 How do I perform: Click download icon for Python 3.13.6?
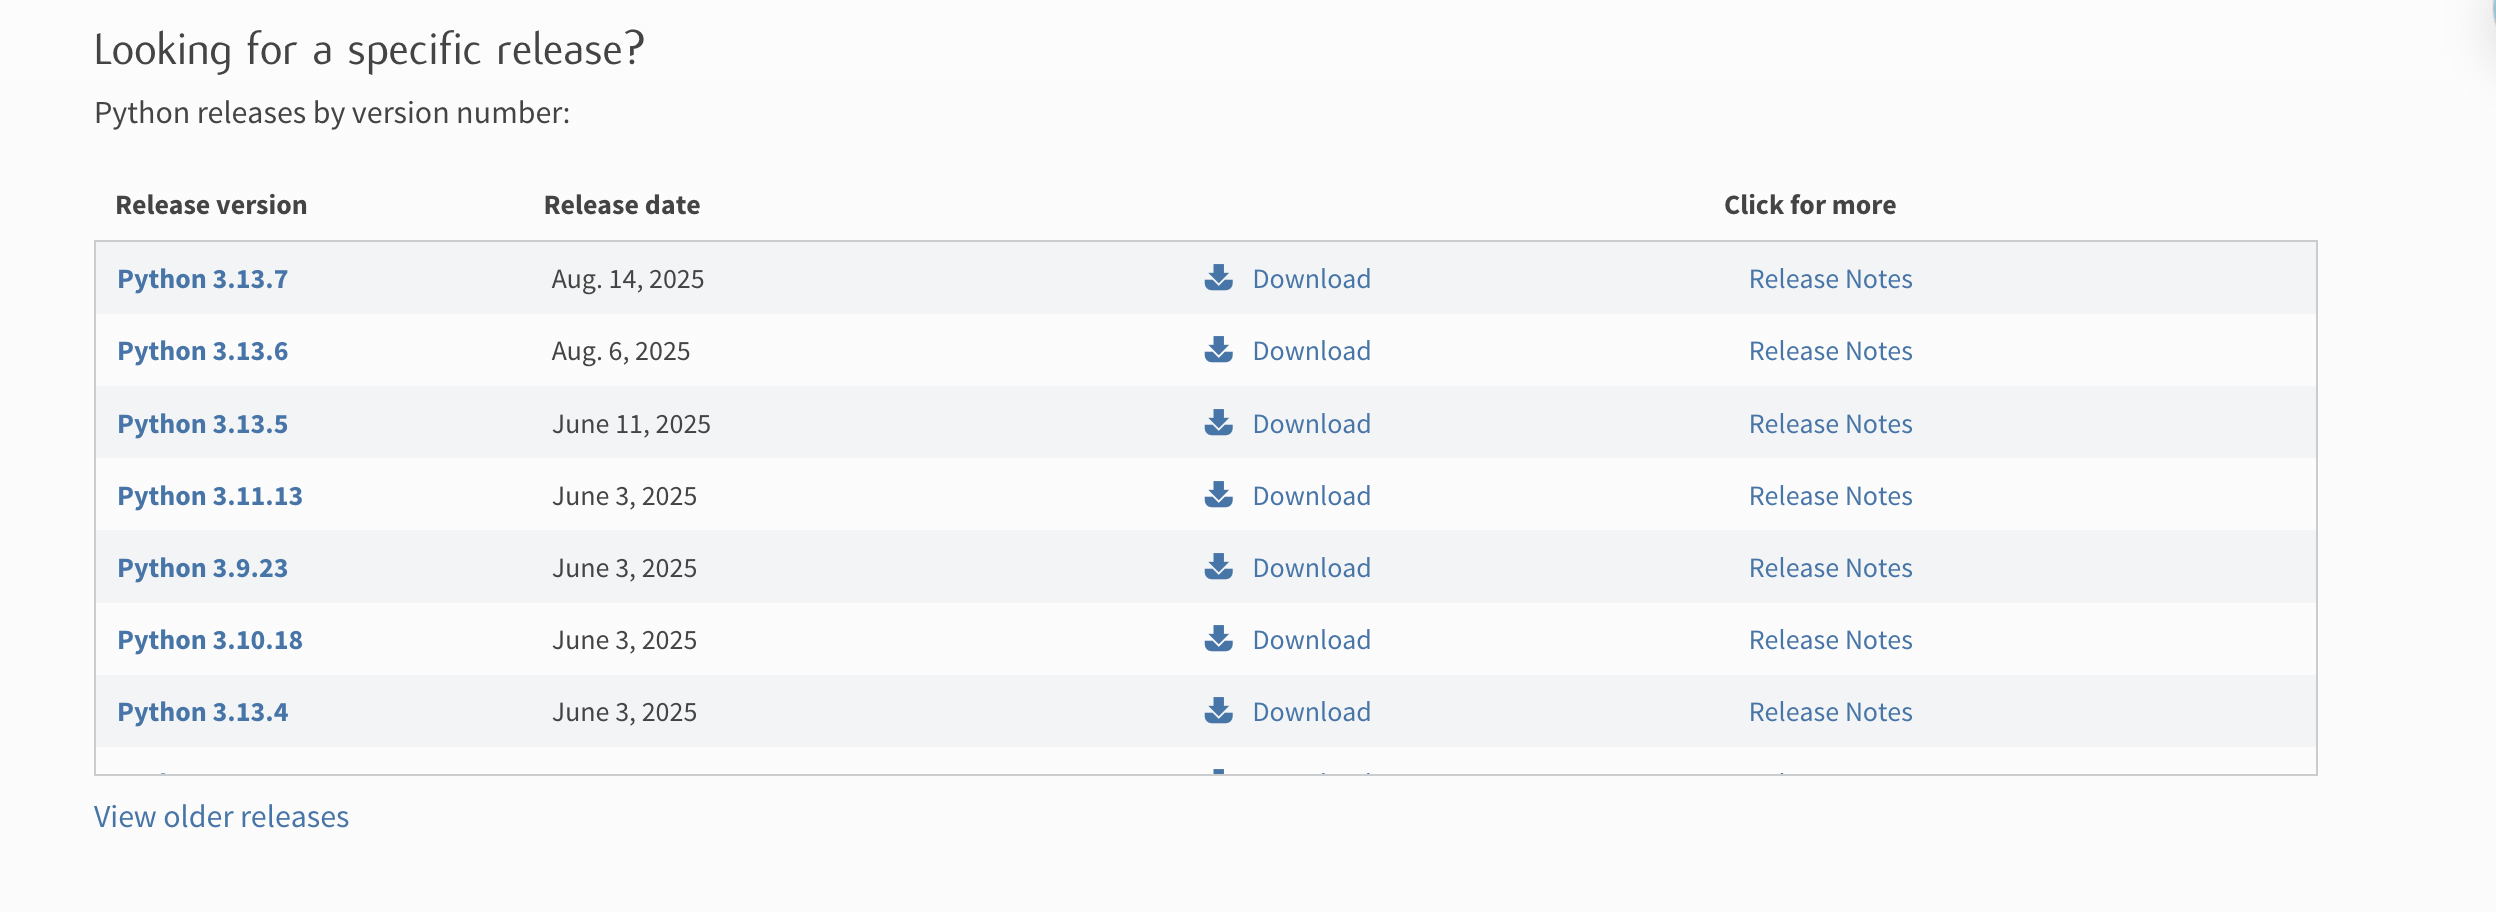pyautogui.click(x=1218, y=350)
